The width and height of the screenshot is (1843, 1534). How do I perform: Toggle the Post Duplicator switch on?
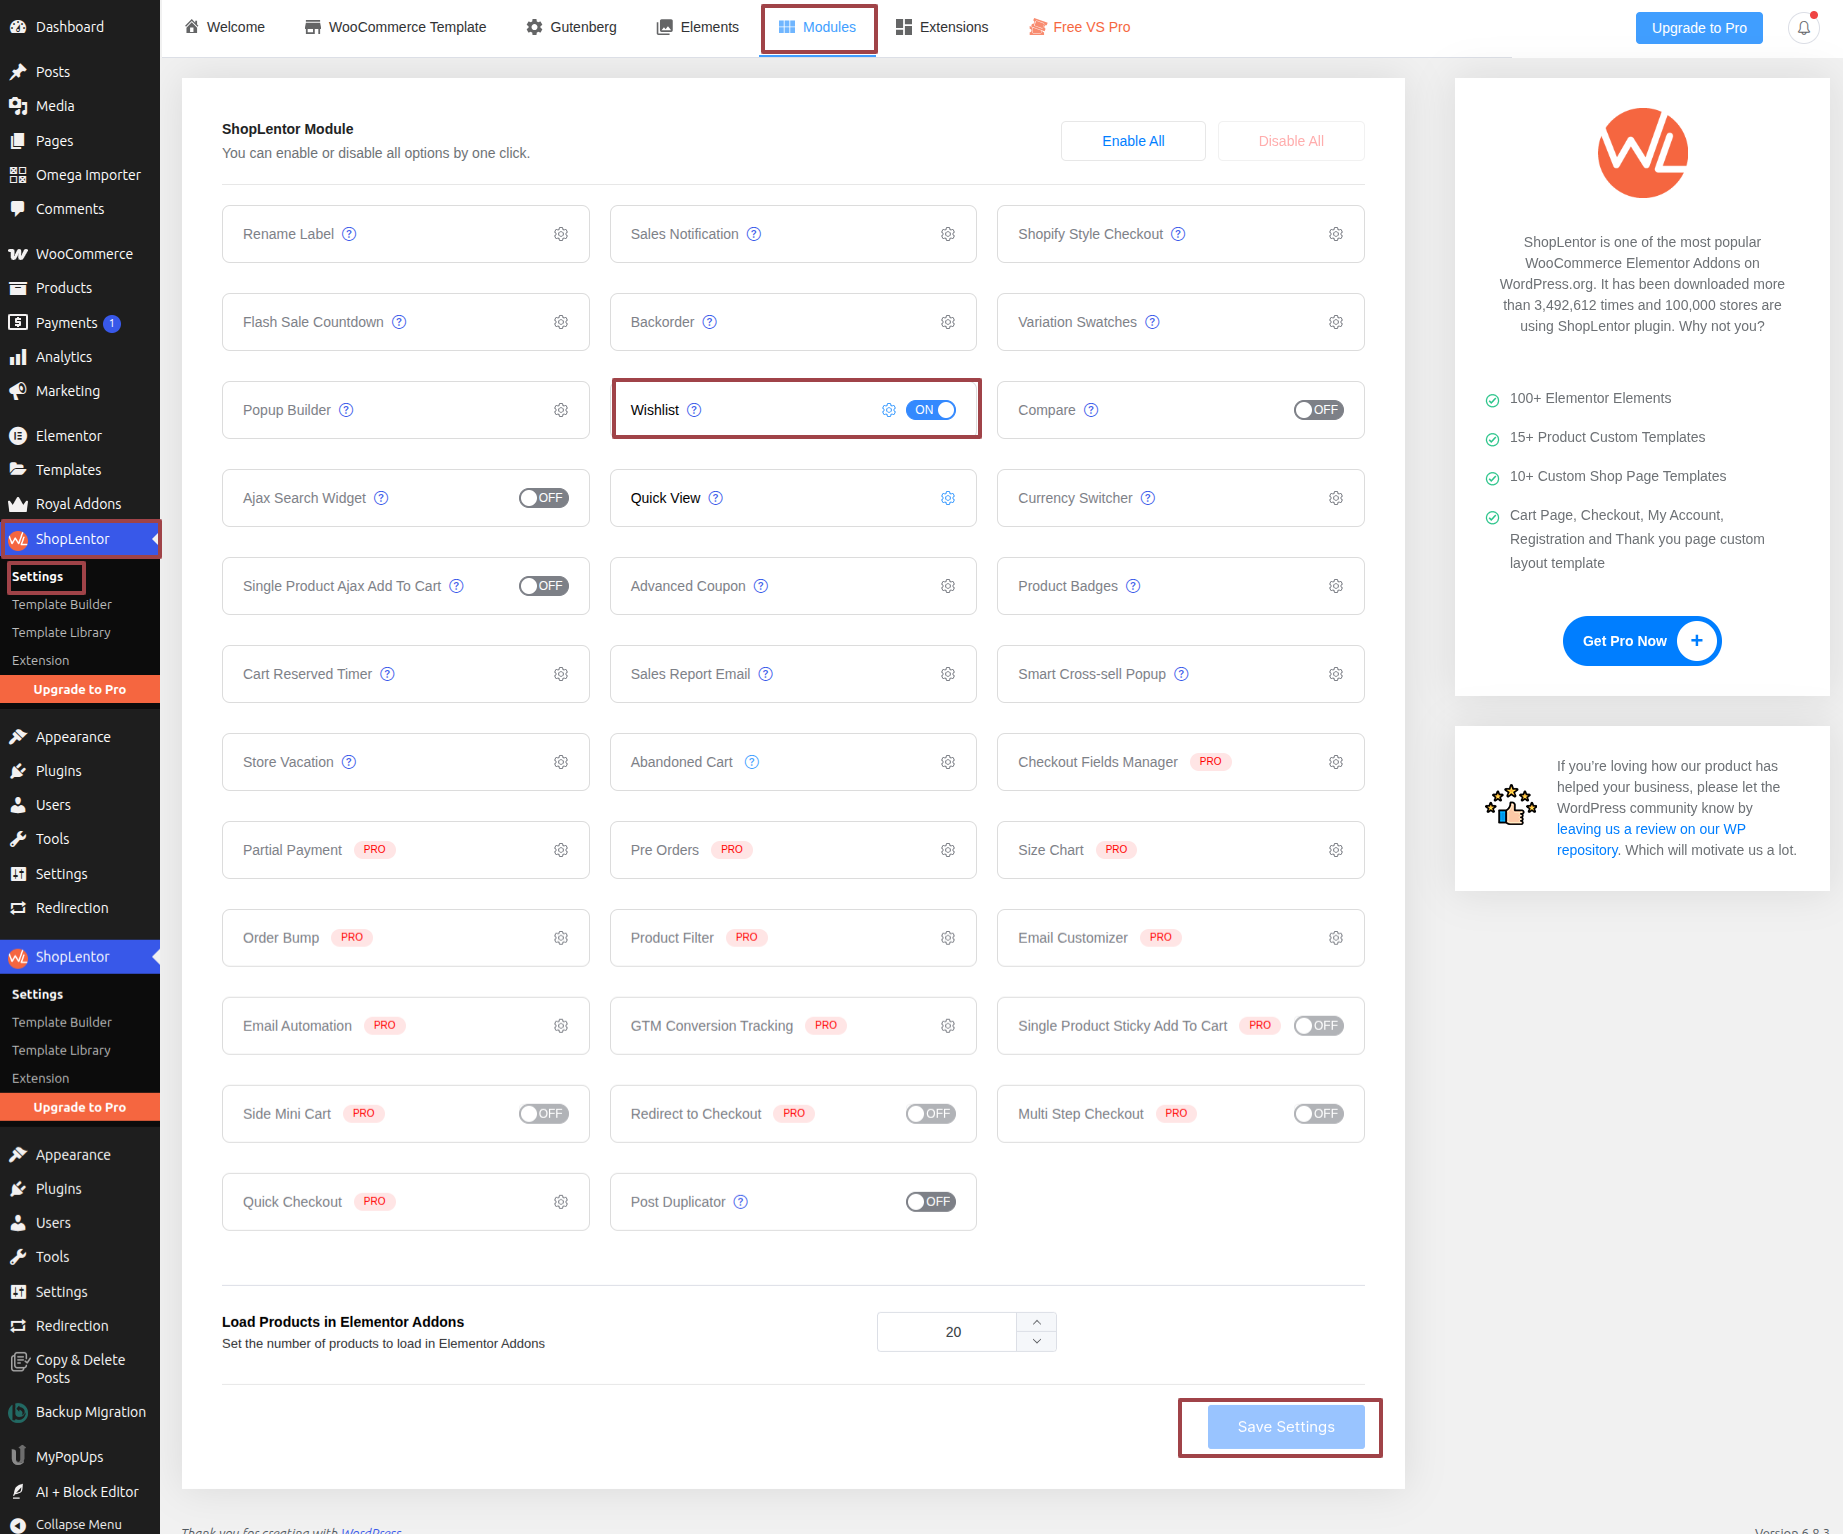[x=931, y=1202]
